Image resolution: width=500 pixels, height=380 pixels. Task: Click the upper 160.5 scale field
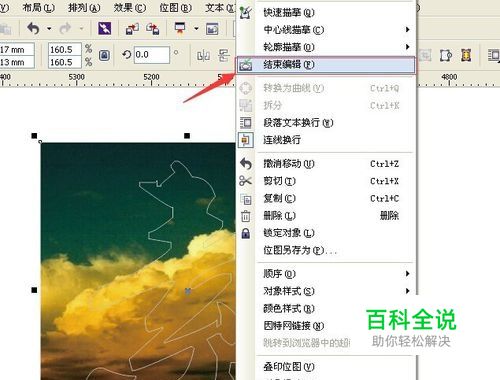click(x=64, y=49)
